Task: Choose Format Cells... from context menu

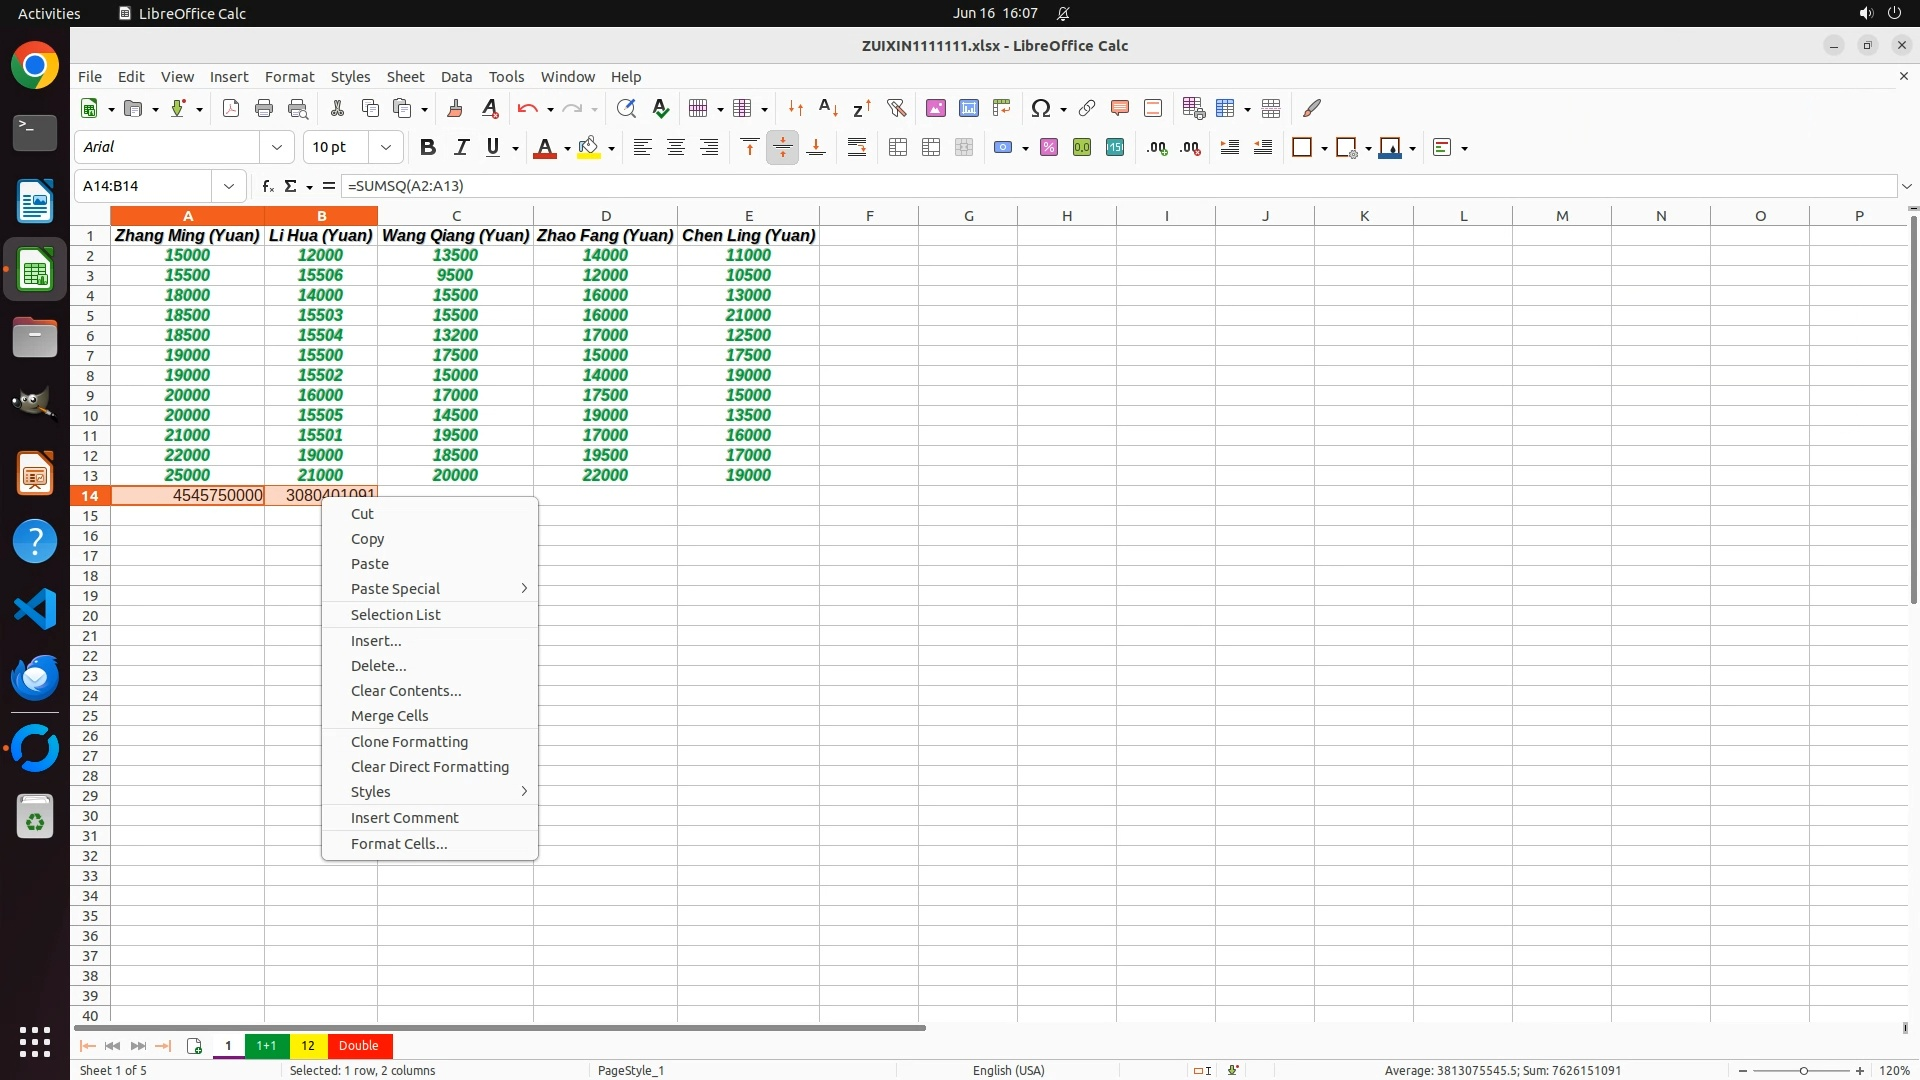Action: (x=399, y=844)
